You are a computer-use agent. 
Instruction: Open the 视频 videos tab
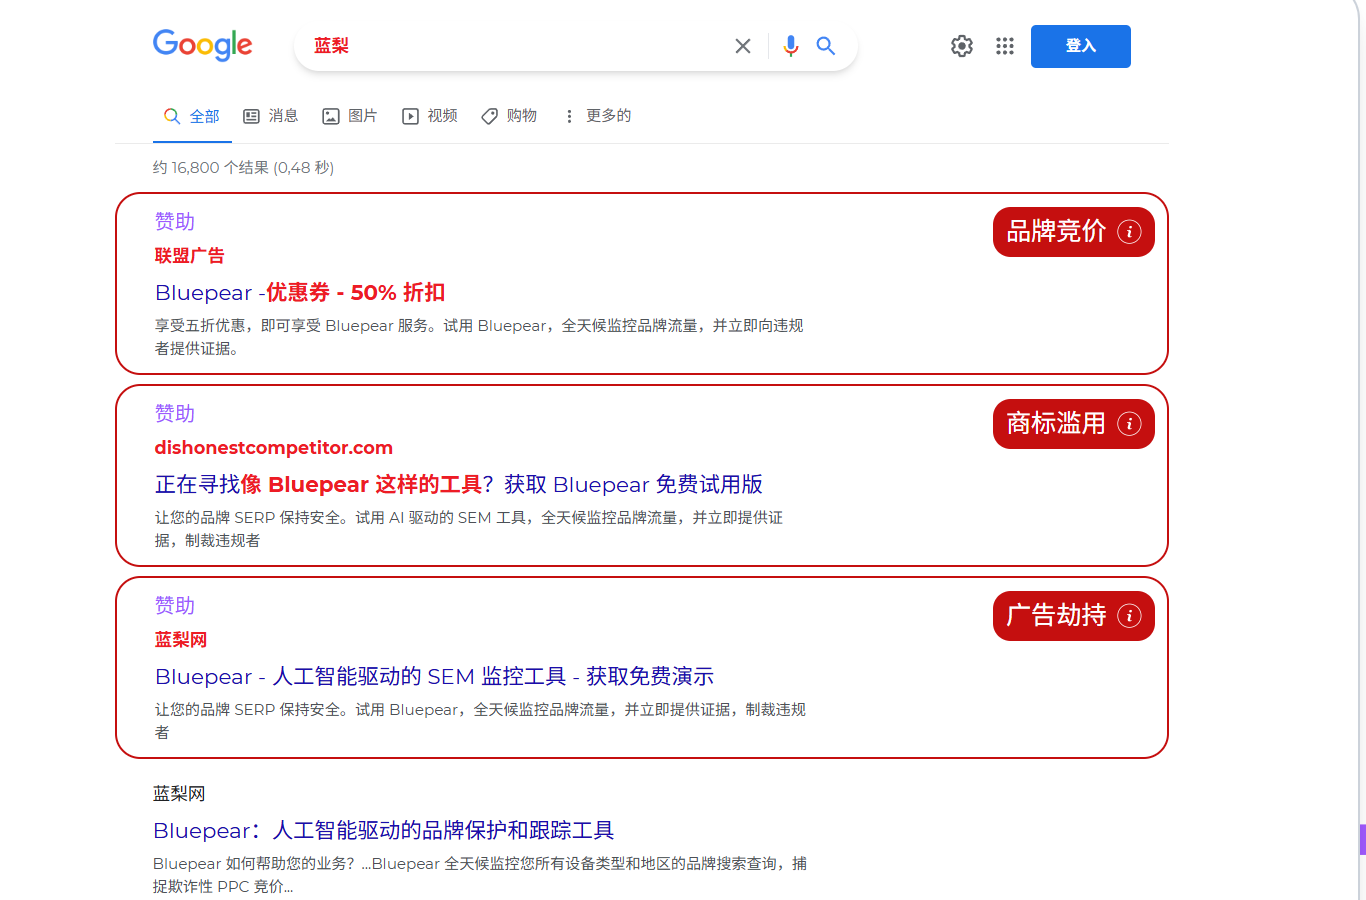pos(430,116)
